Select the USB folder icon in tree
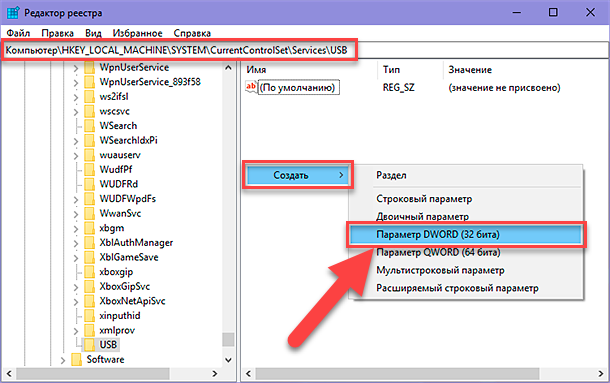 [x=89, y=344]
